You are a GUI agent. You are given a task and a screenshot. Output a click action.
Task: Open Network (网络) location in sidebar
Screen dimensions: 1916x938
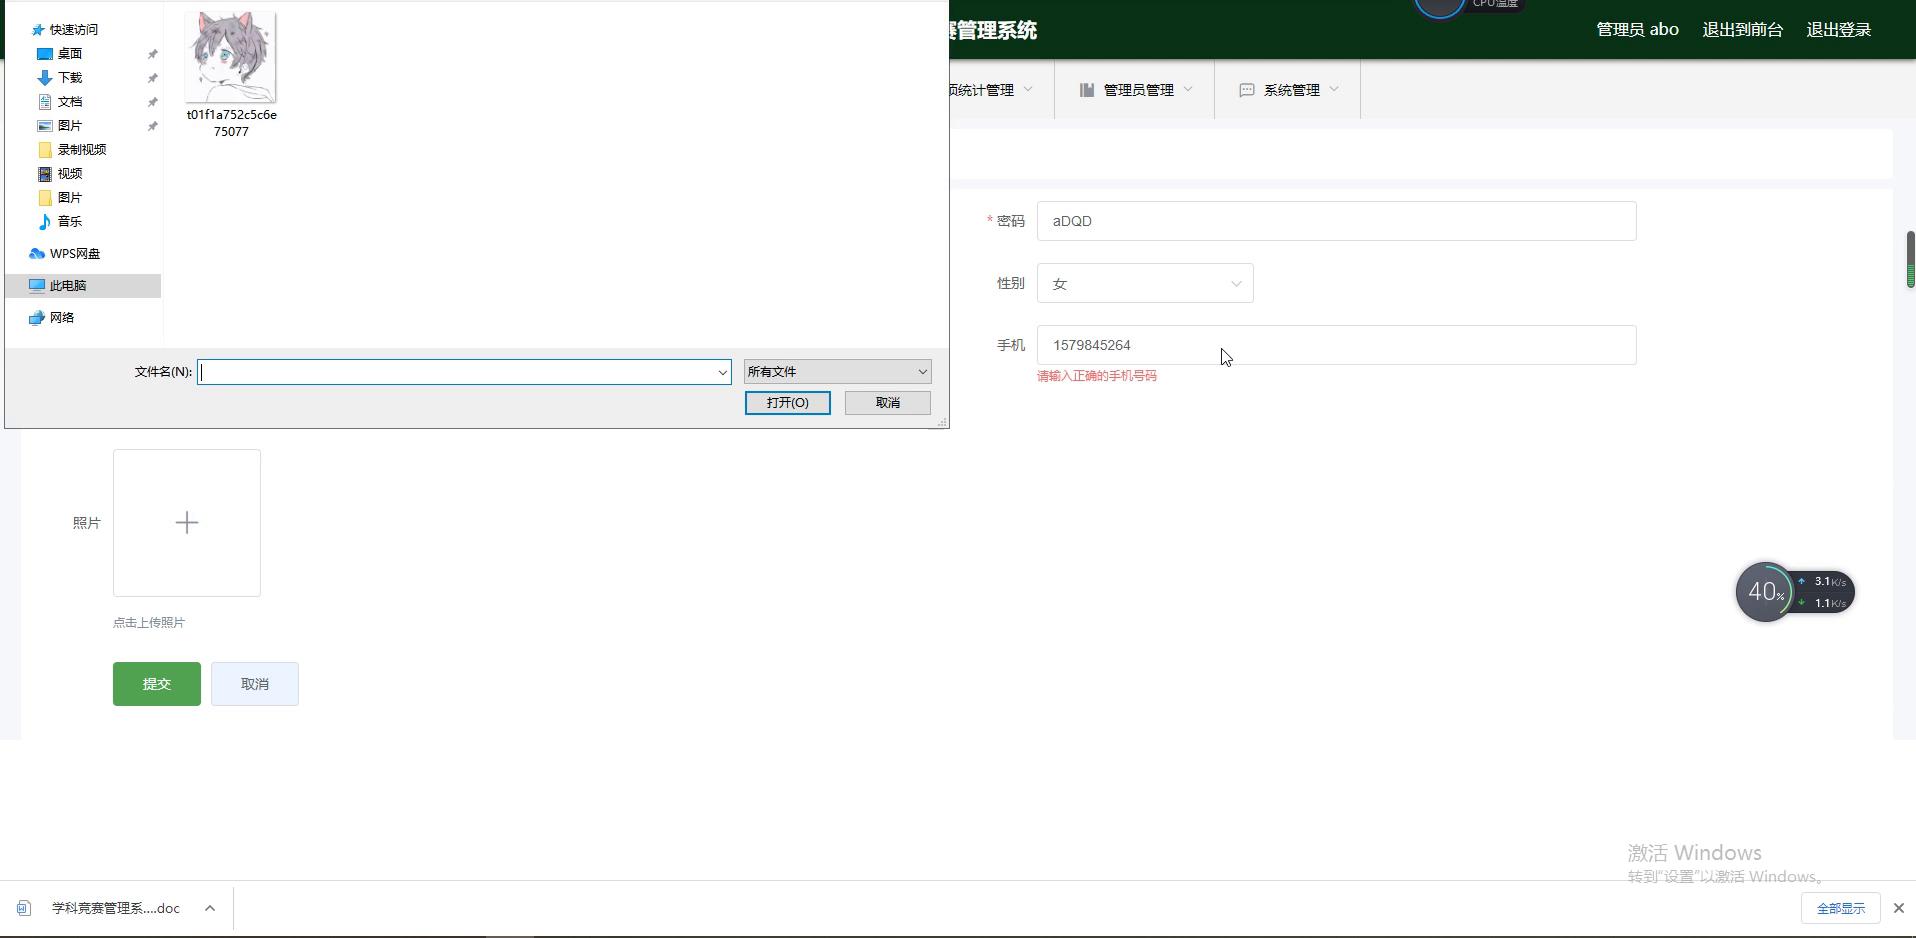(x=62, y=318)
